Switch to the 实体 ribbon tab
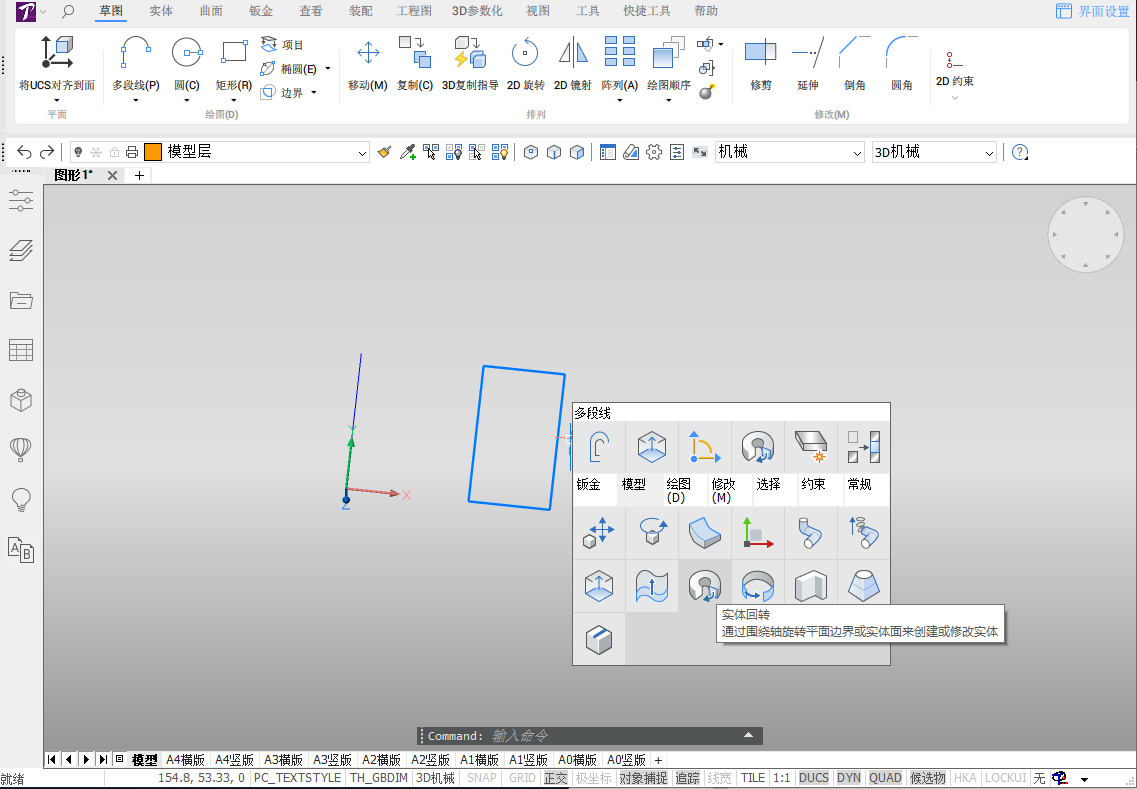The image size is (1137, 789). click(161, 12)
